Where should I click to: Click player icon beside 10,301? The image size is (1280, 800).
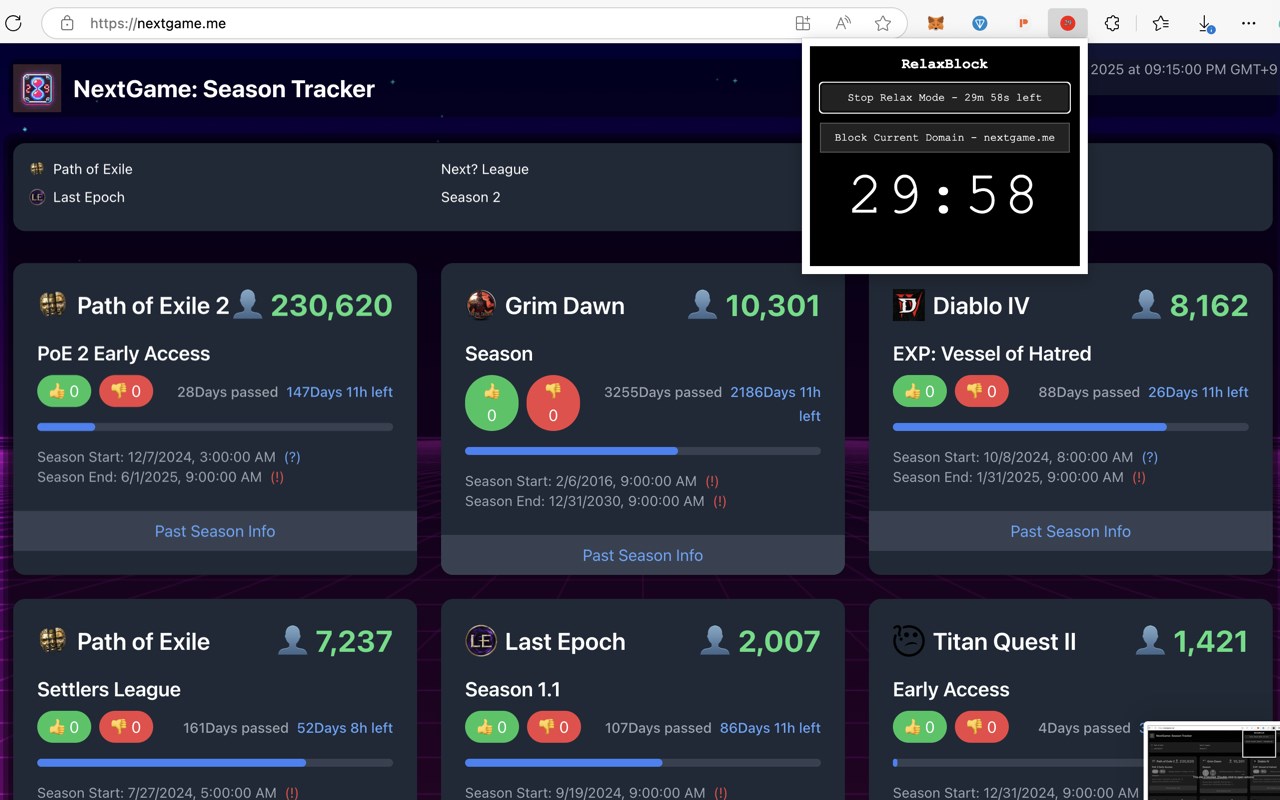(x=703, y=305)
